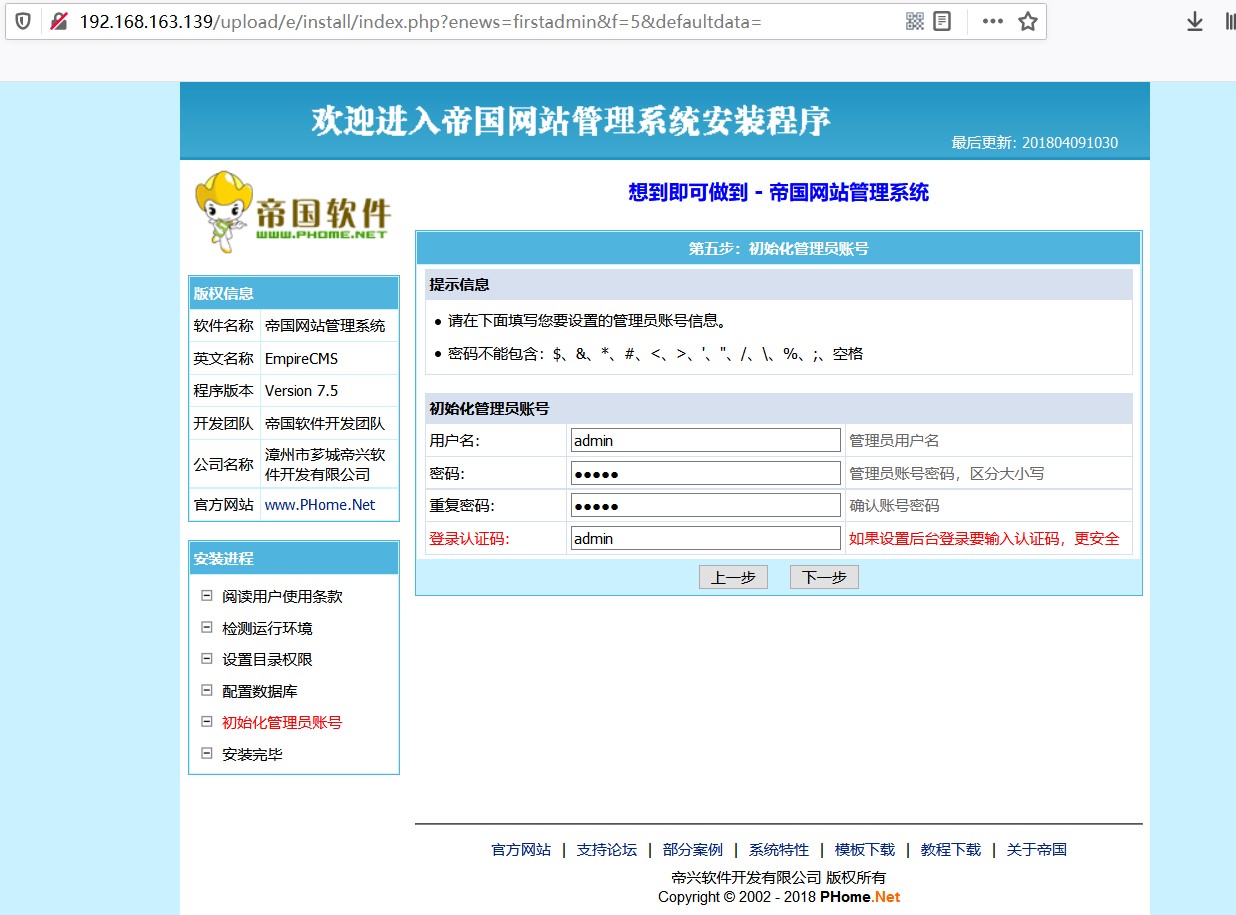Click 检测运行环境 step text
This screenshot has width=1236, height=915.
[x=267, y=628]
